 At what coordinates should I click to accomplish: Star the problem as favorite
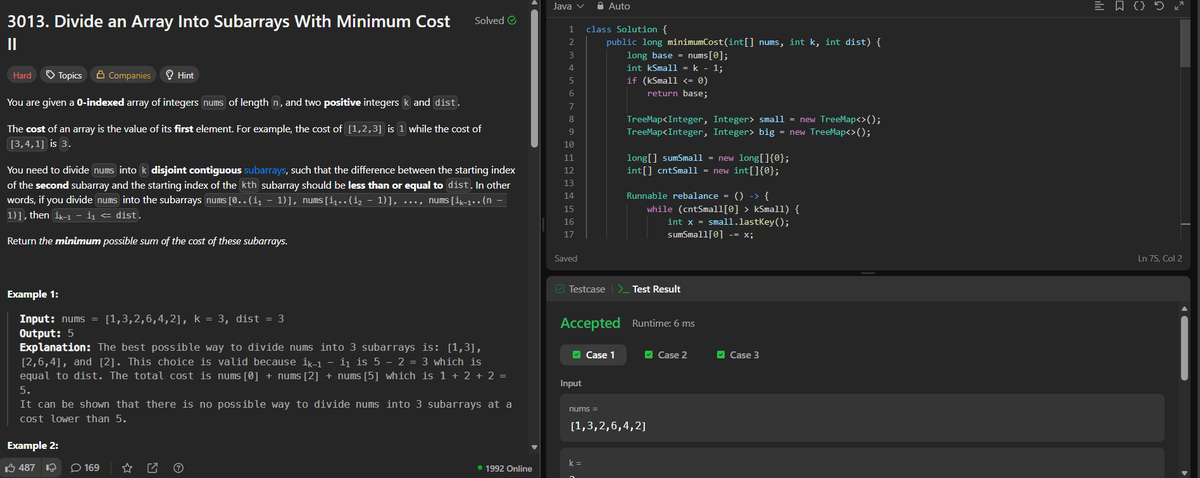tap(127, 467)
